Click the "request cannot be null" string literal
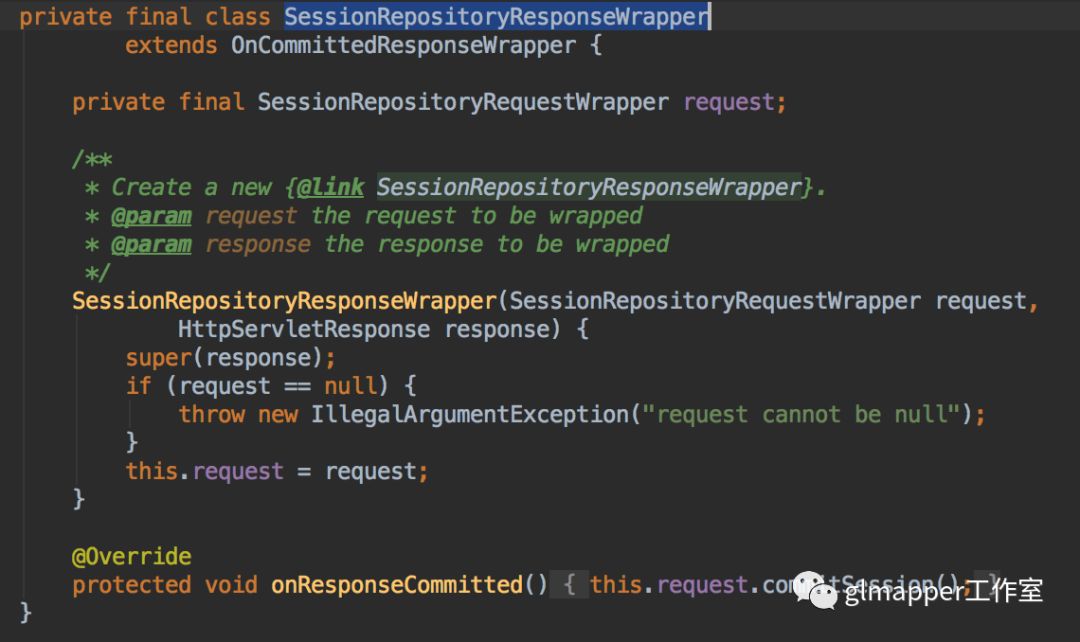Viewport: 1080px width, 642px height. click(x=801, y=415)
